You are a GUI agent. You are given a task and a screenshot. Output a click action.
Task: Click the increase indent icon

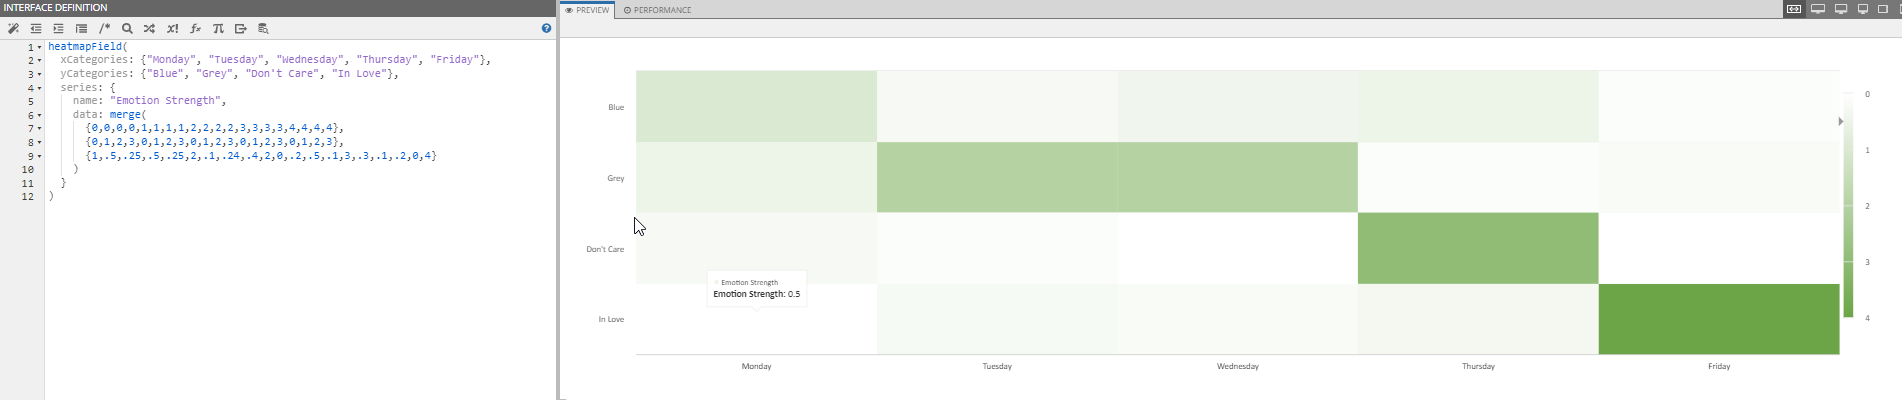[58, 29]
